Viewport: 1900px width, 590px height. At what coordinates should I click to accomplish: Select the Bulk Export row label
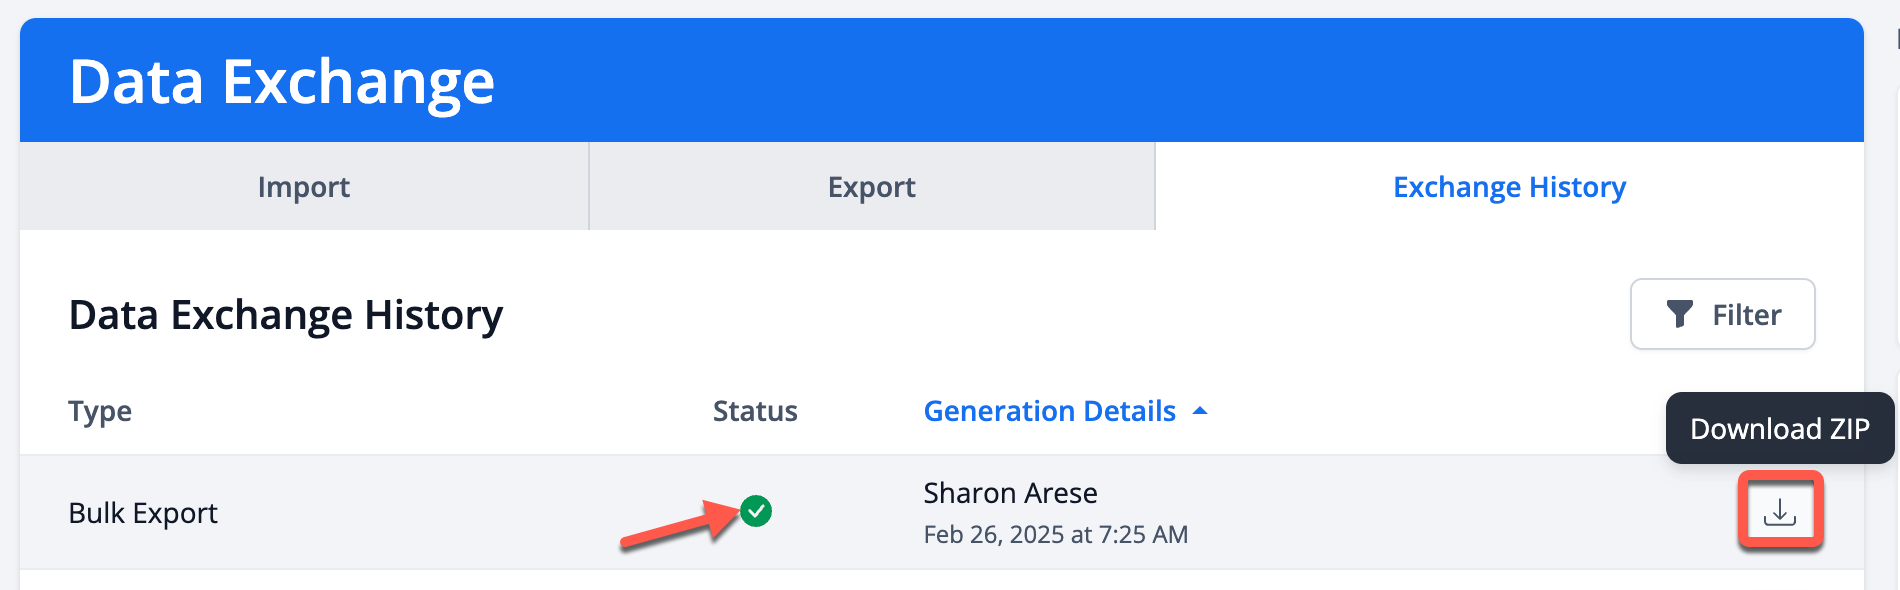pos(143,513)
